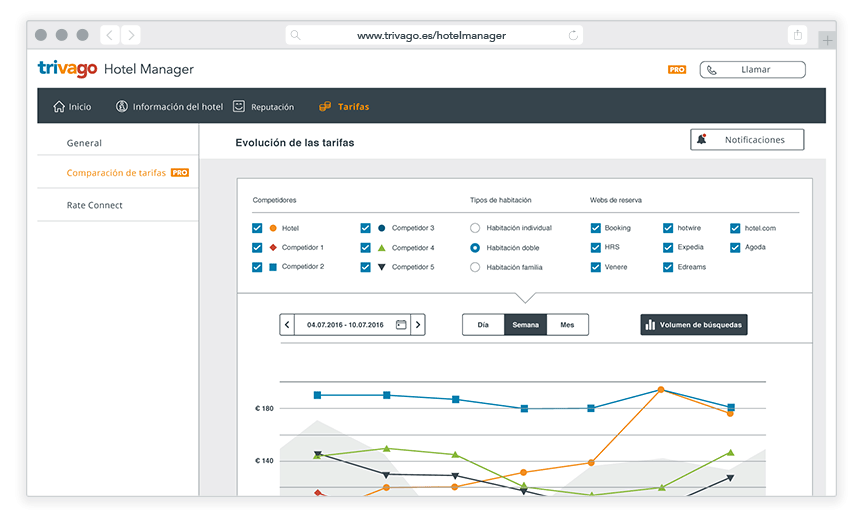Click the address bar search icon
Viewport: 864px width, 518px height.
295,35
